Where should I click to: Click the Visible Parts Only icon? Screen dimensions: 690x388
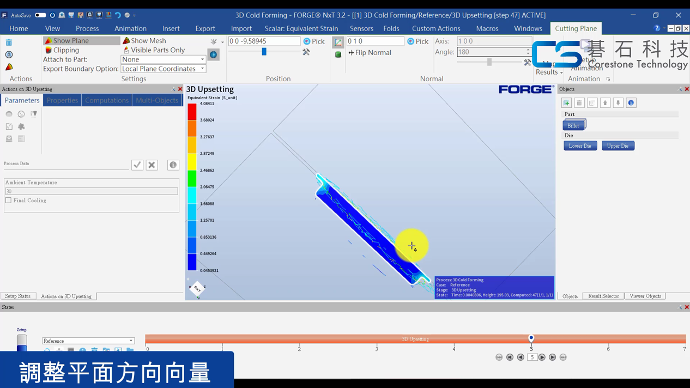pos(126,50)
